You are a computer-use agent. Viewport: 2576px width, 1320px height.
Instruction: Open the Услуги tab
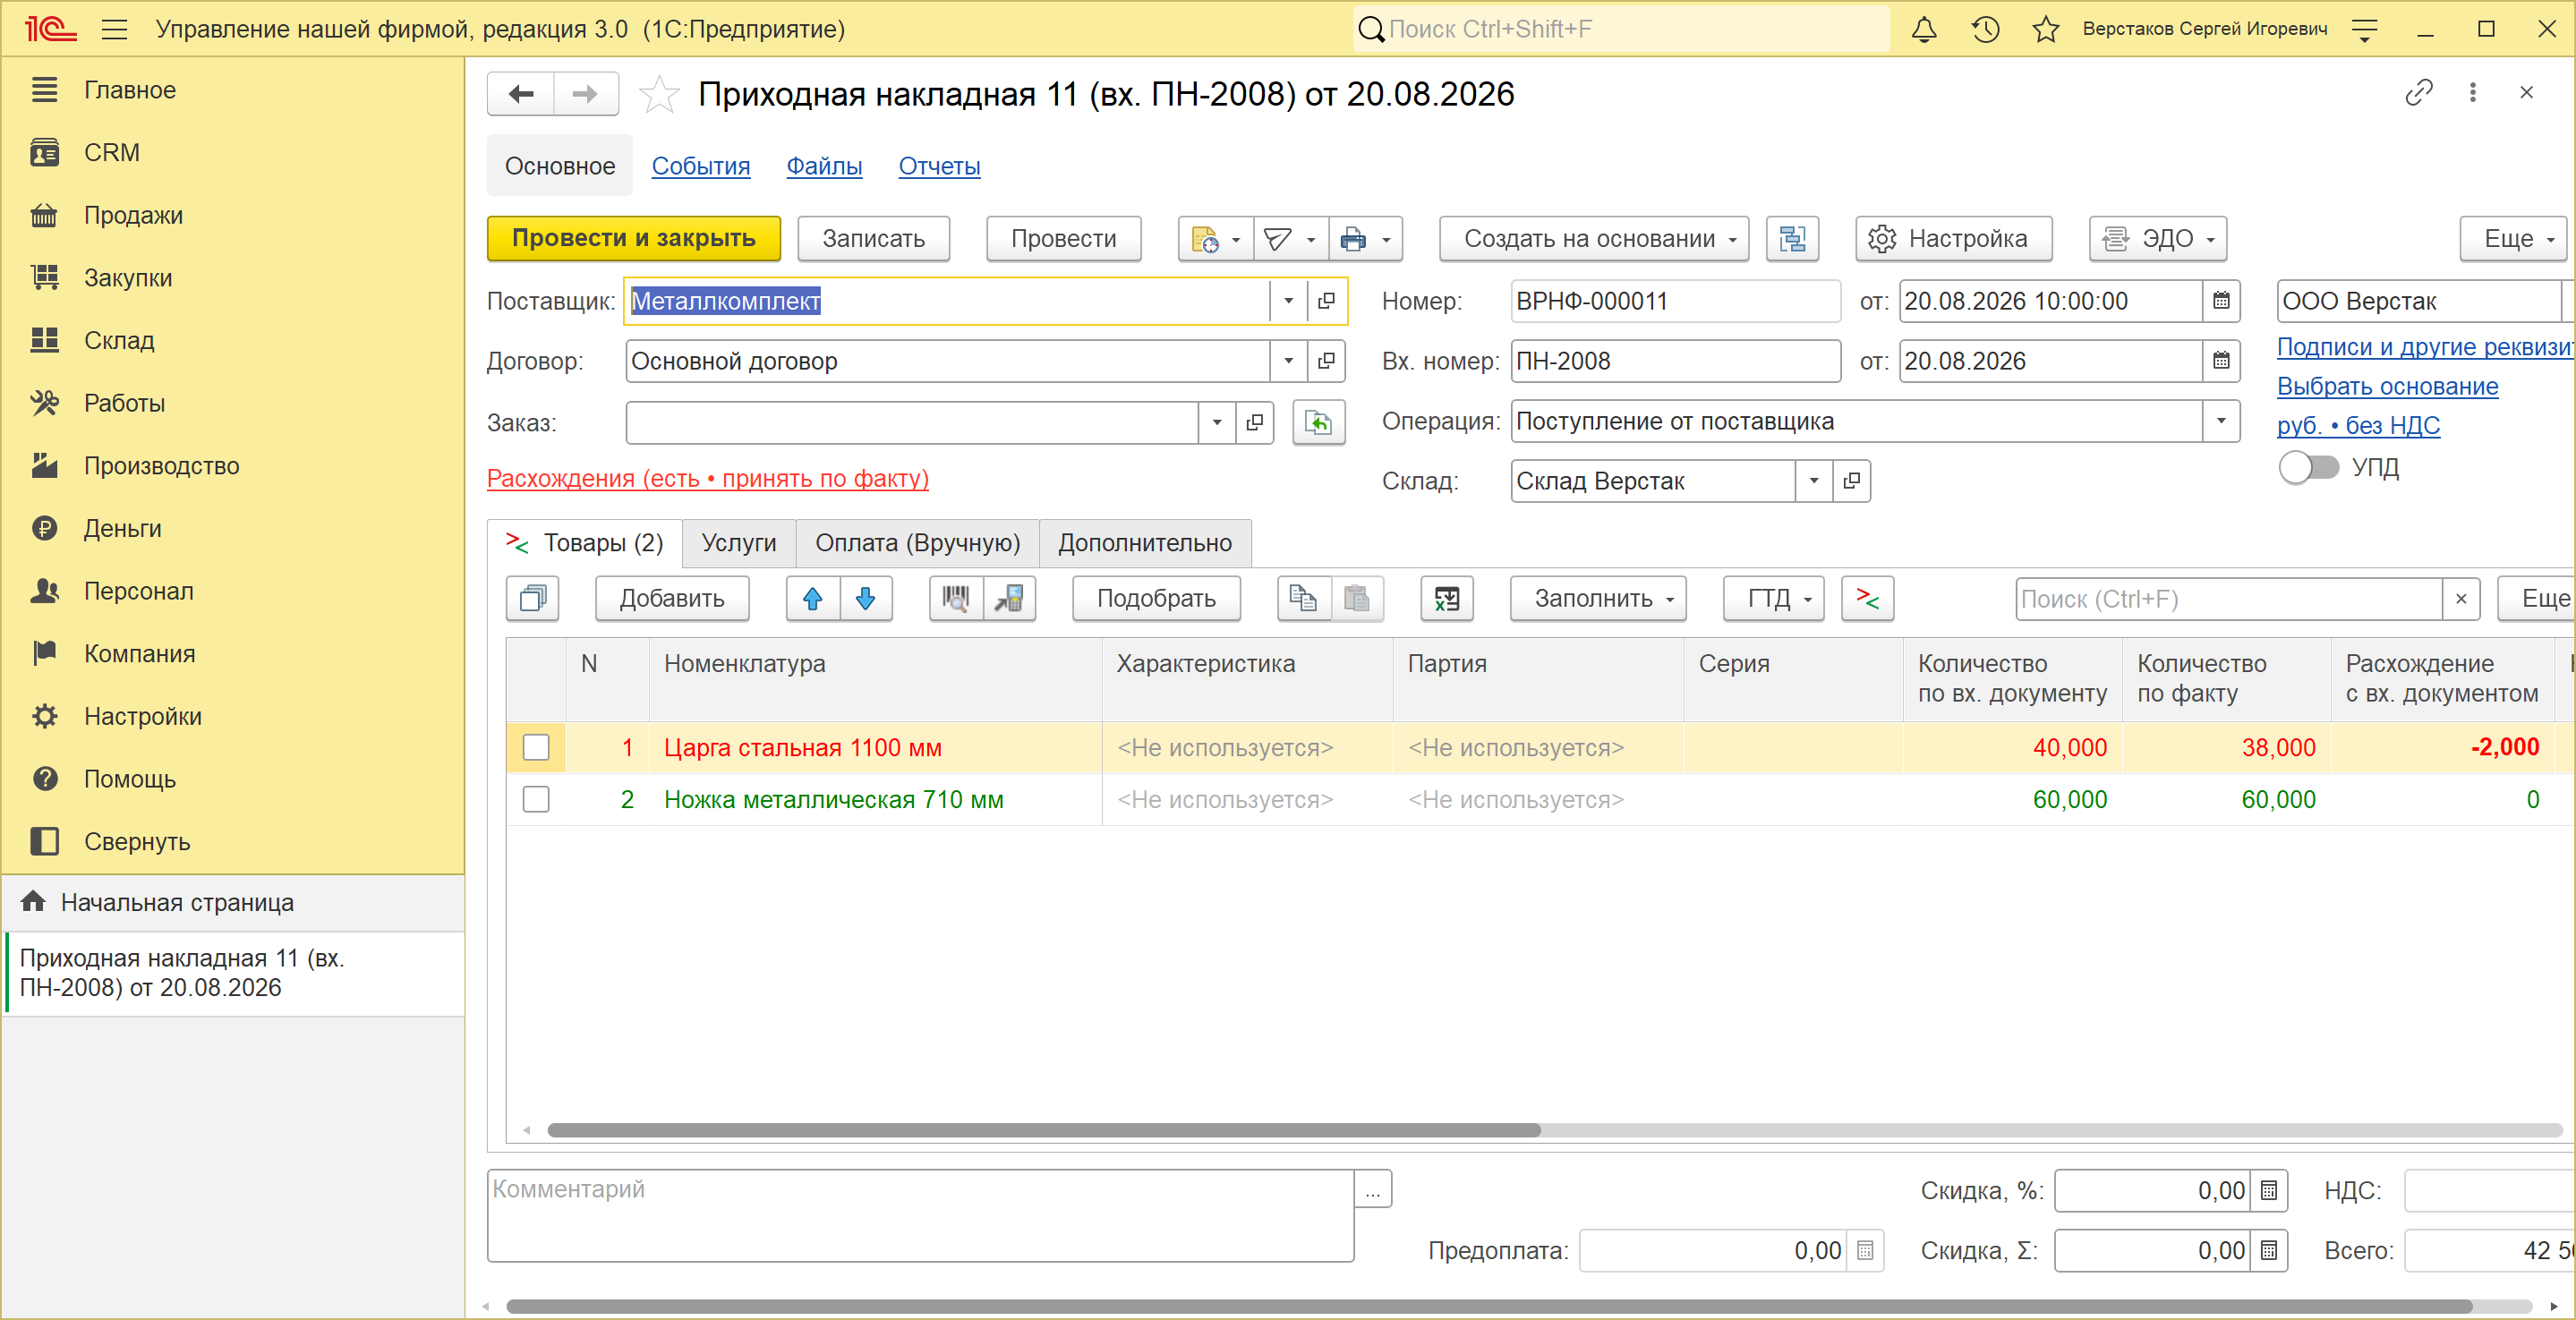click(x=739, y=543)
